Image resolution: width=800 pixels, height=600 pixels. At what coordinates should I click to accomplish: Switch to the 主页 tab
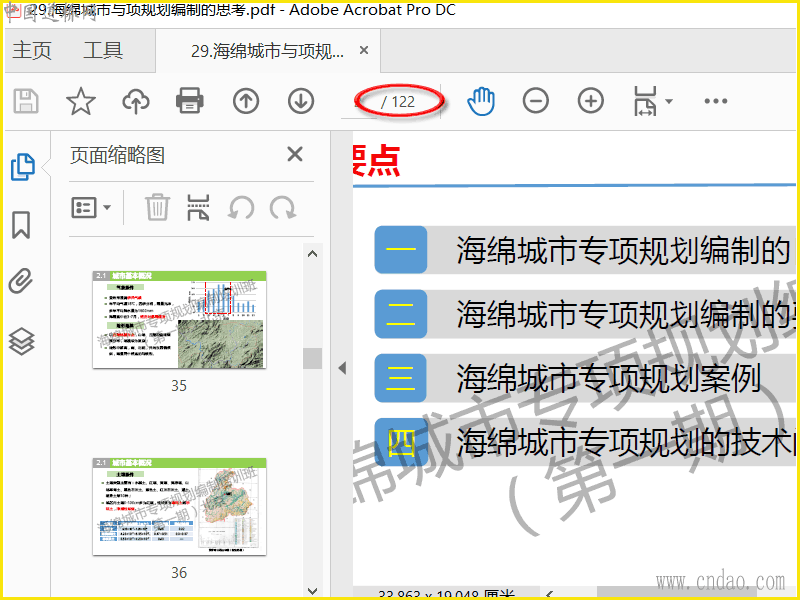click(32, 51)
